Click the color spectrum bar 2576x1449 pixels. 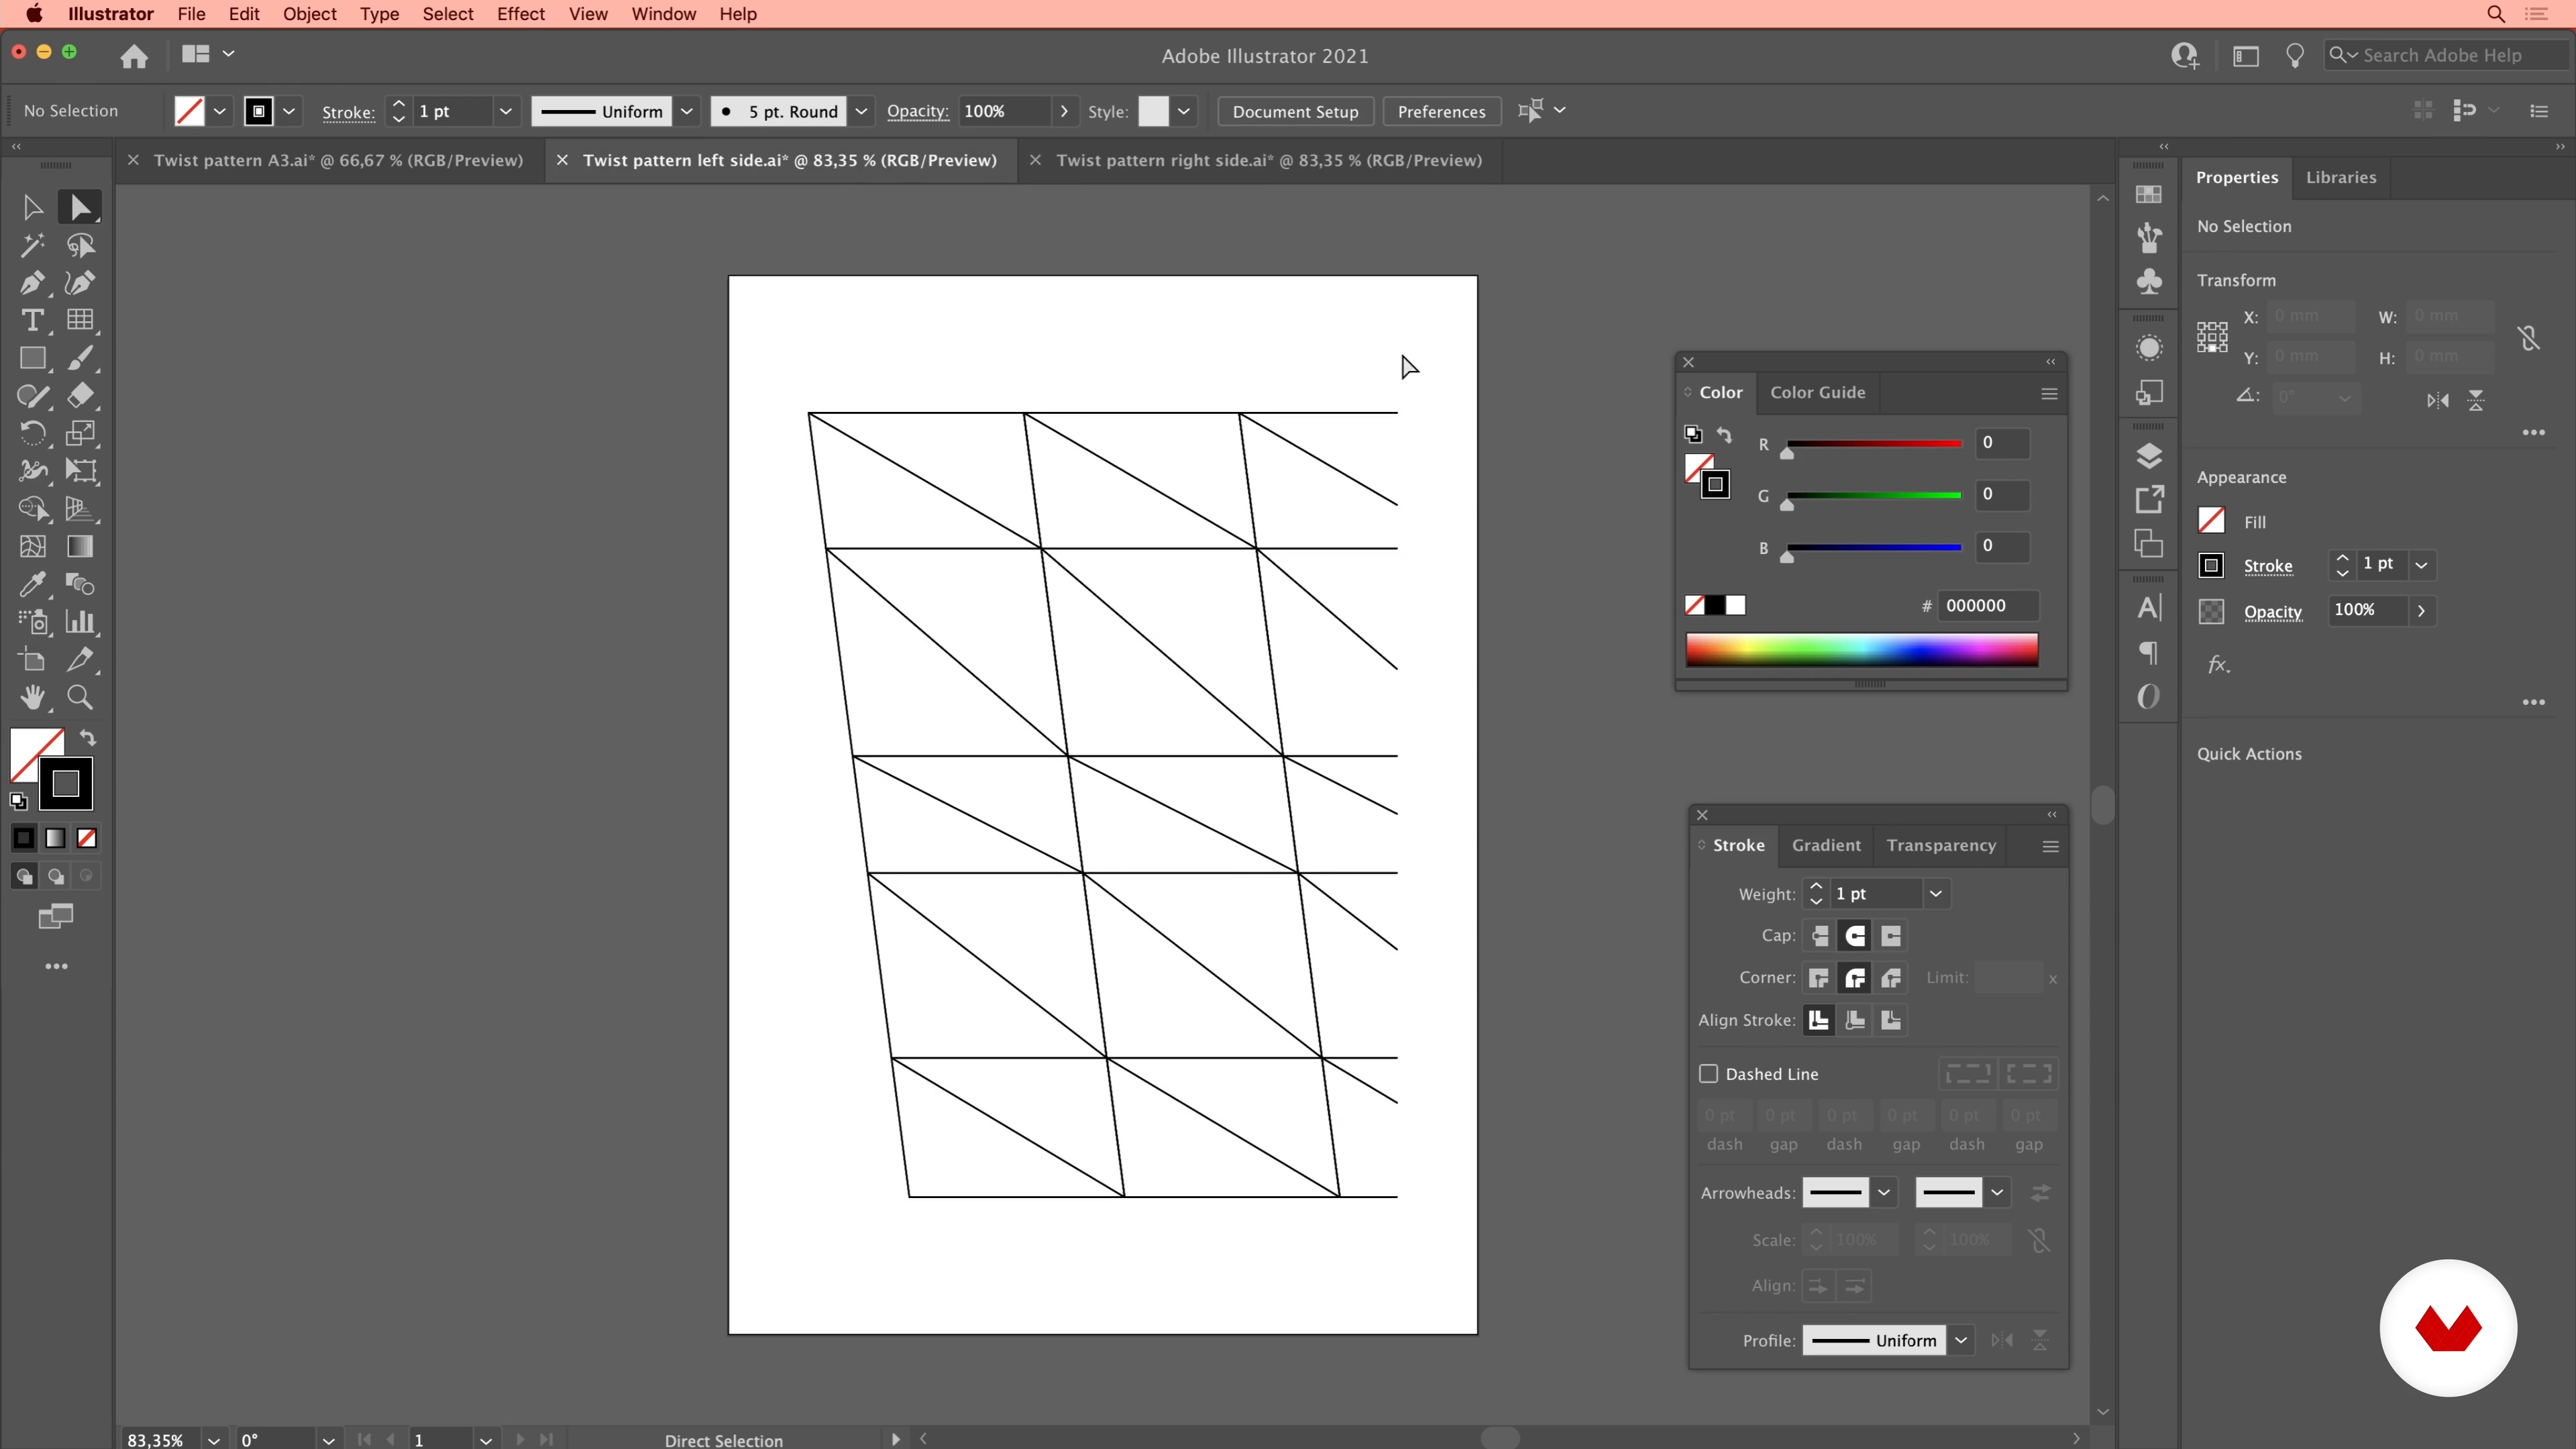point(1862,650)
